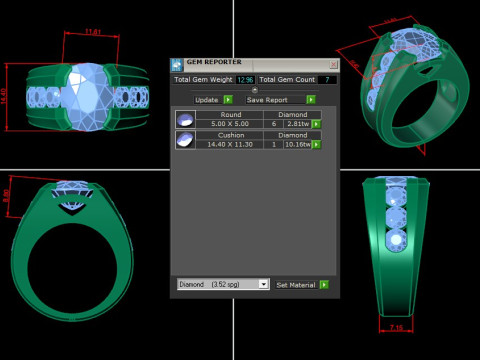The image size is (480, 360).
Task: Click the green arrow on the Round diamond row
Action: pyautogui.click(x=316, y=124)
